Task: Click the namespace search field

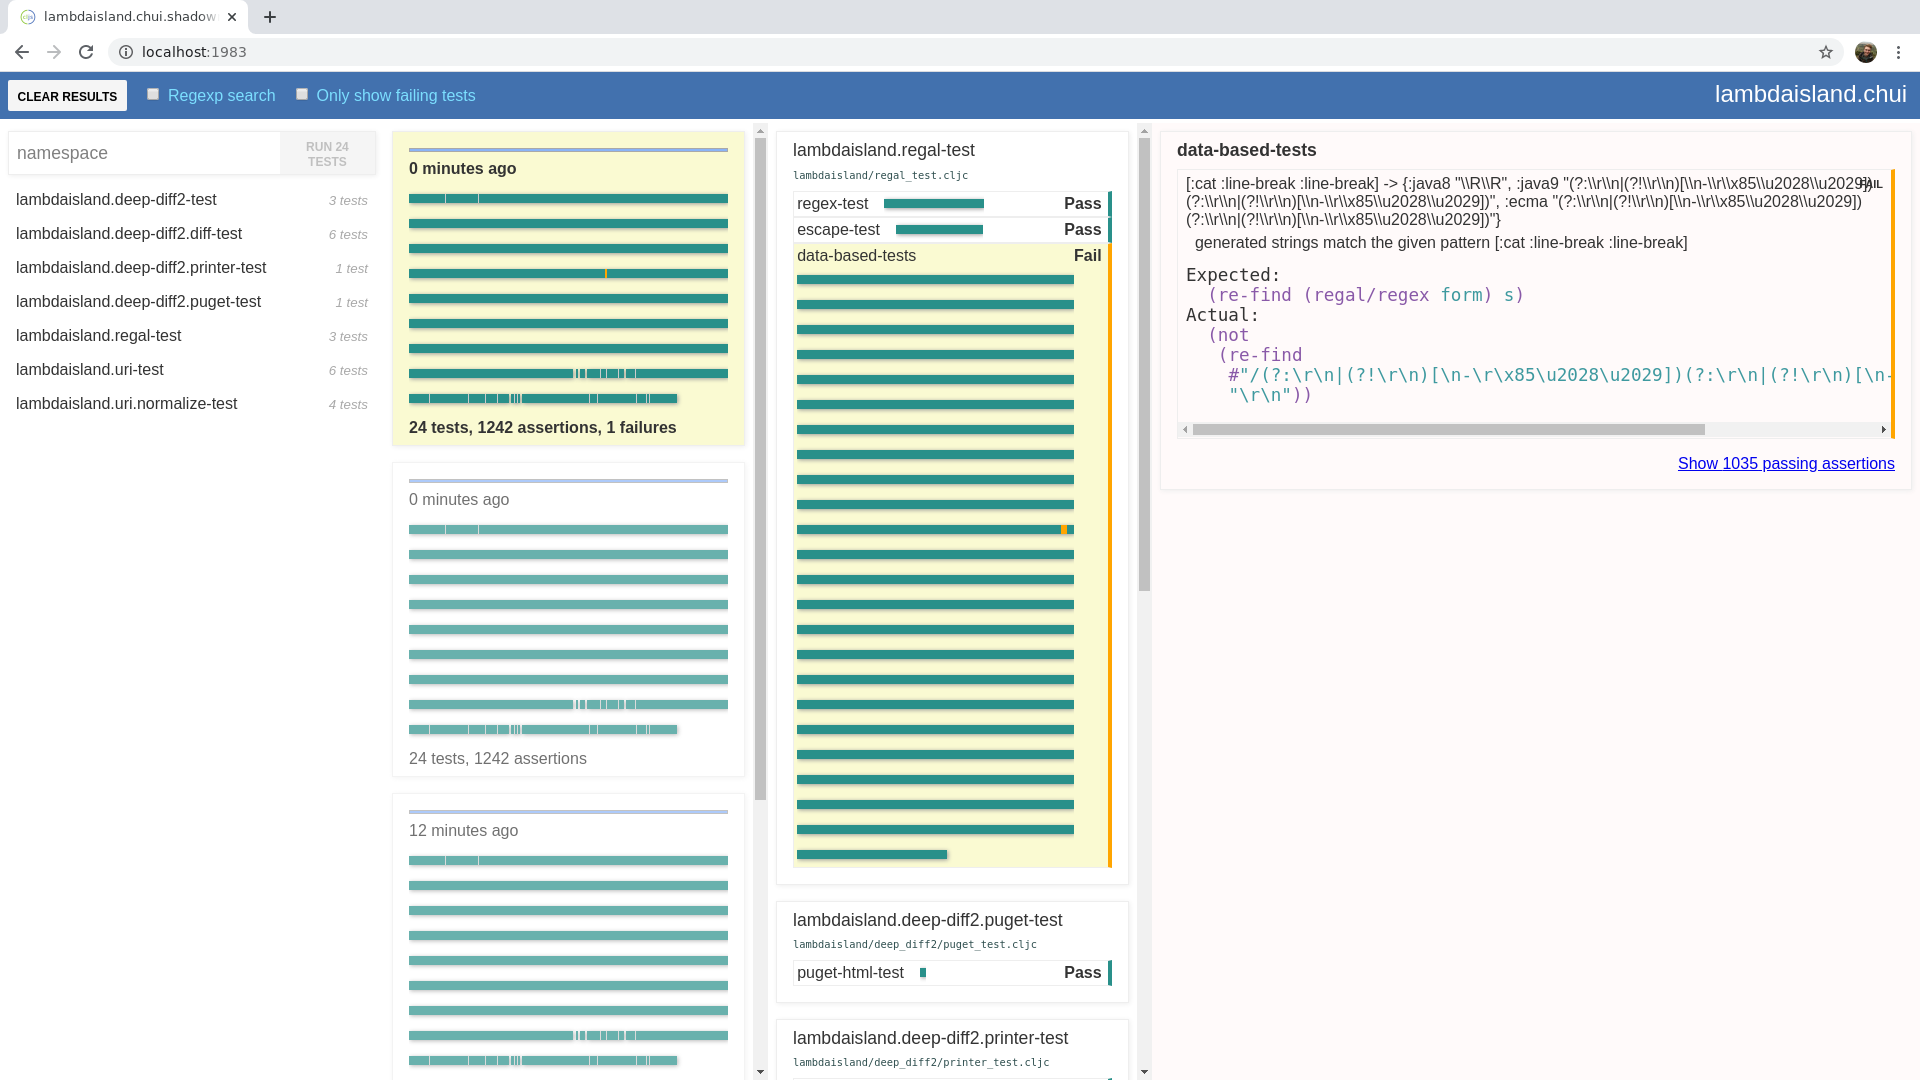Action: 145,153
